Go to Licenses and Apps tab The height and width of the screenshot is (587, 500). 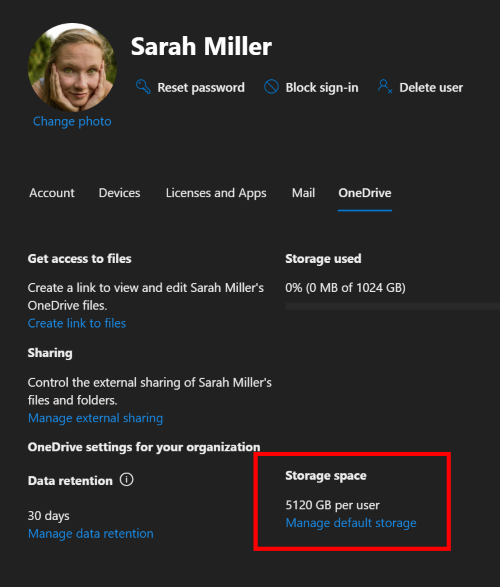(216, 193)
